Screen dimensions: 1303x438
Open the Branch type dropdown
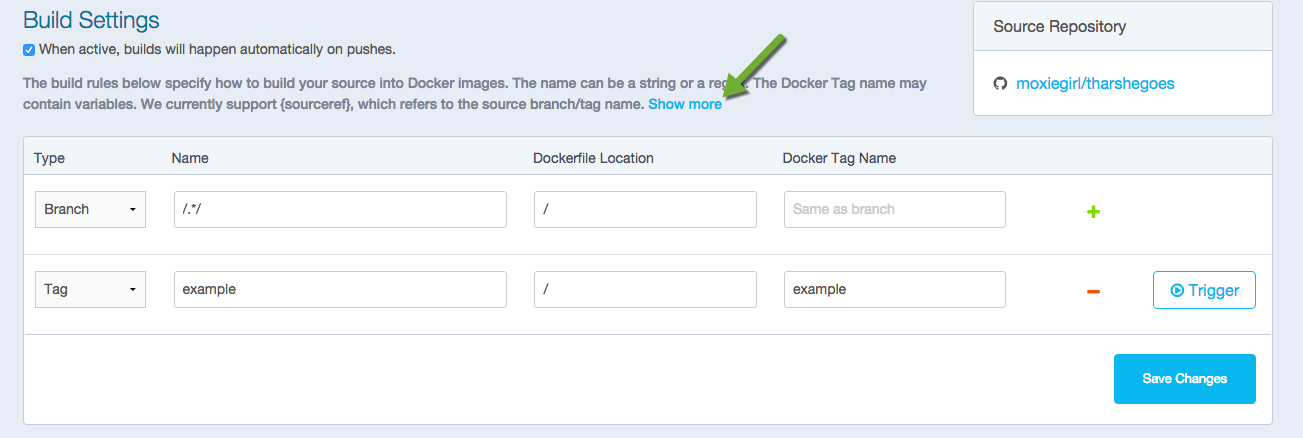90,210
